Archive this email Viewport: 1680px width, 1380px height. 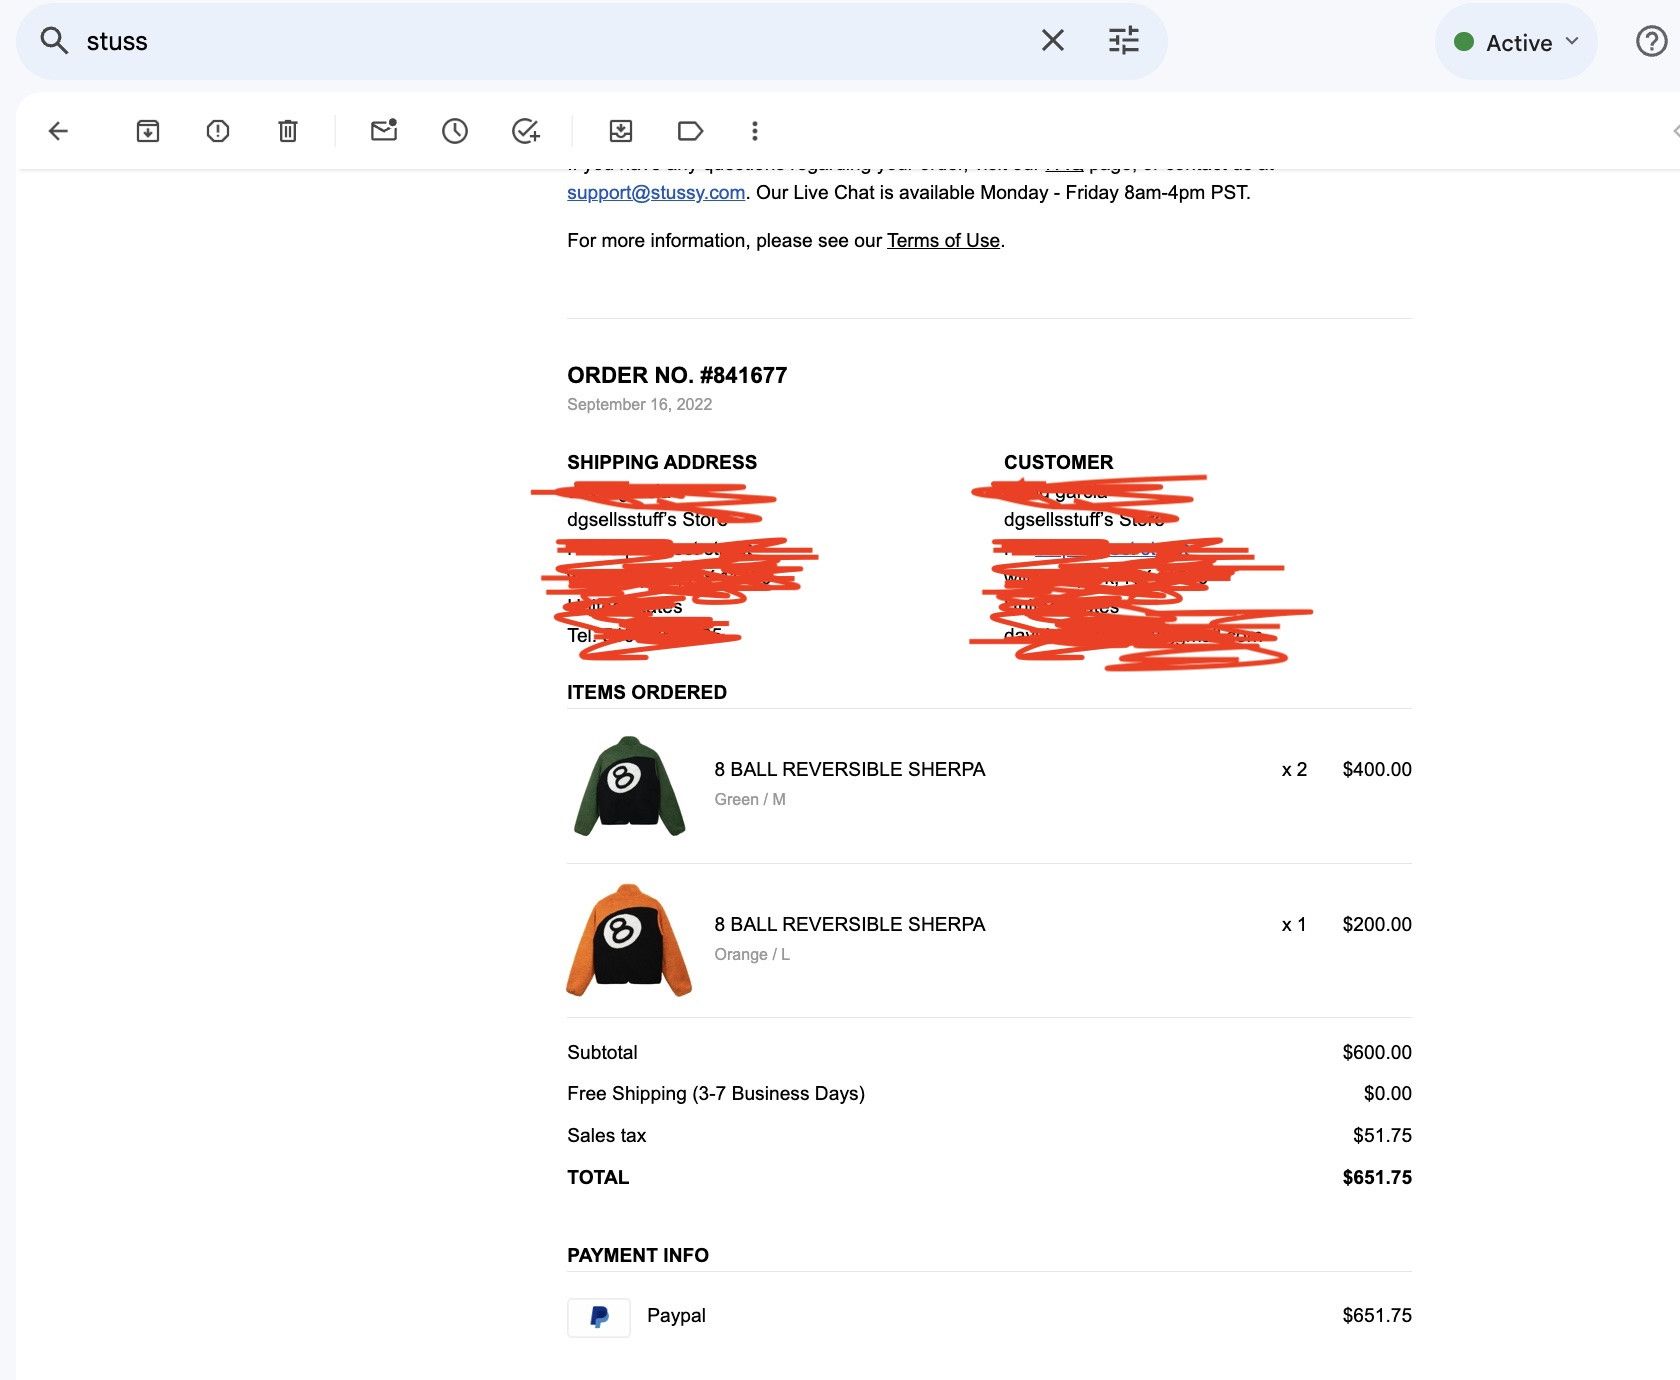coord(148,131)
